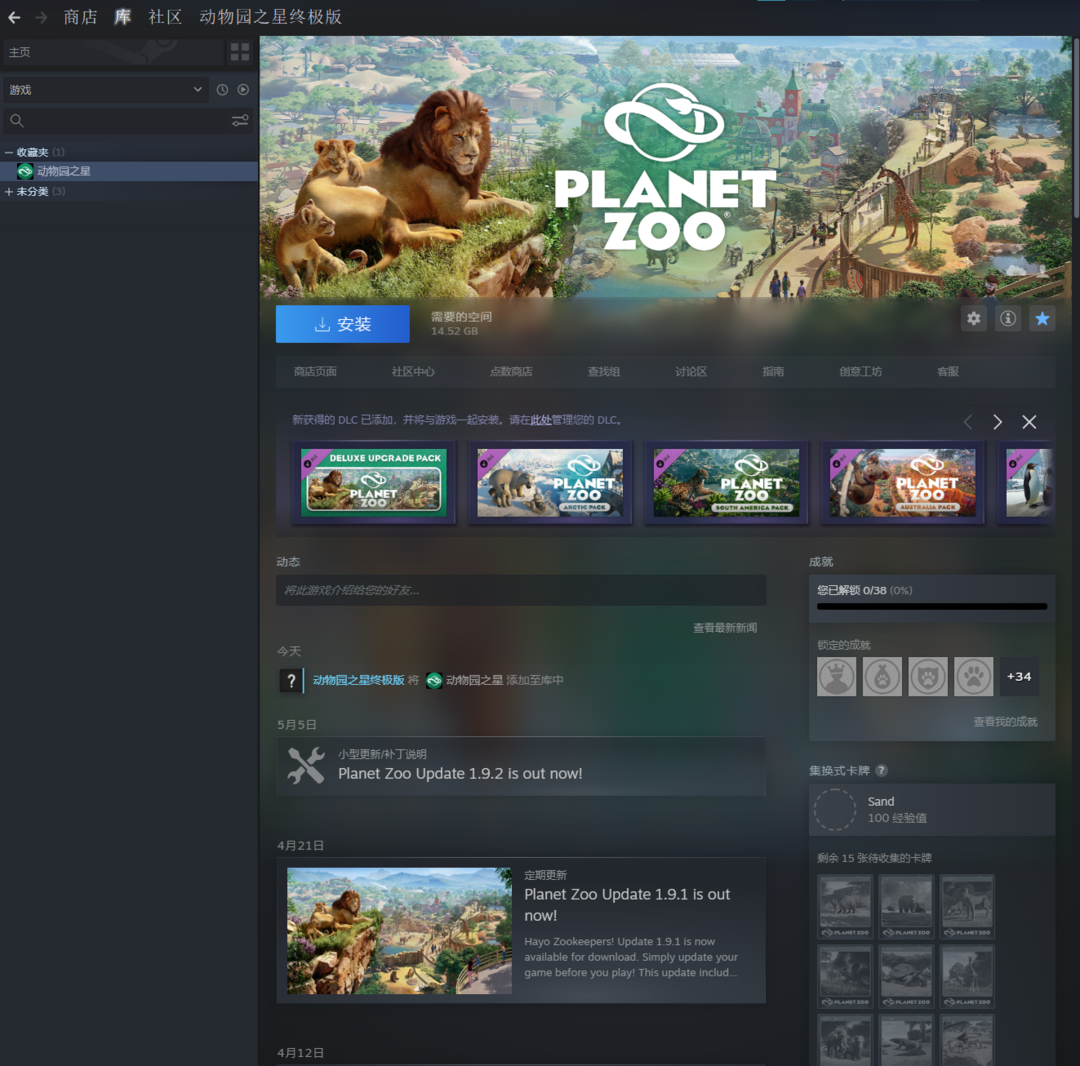This screenshot has height=1066, width=1080.
Task: Click the recent activity clock icon
Action: 222,90
